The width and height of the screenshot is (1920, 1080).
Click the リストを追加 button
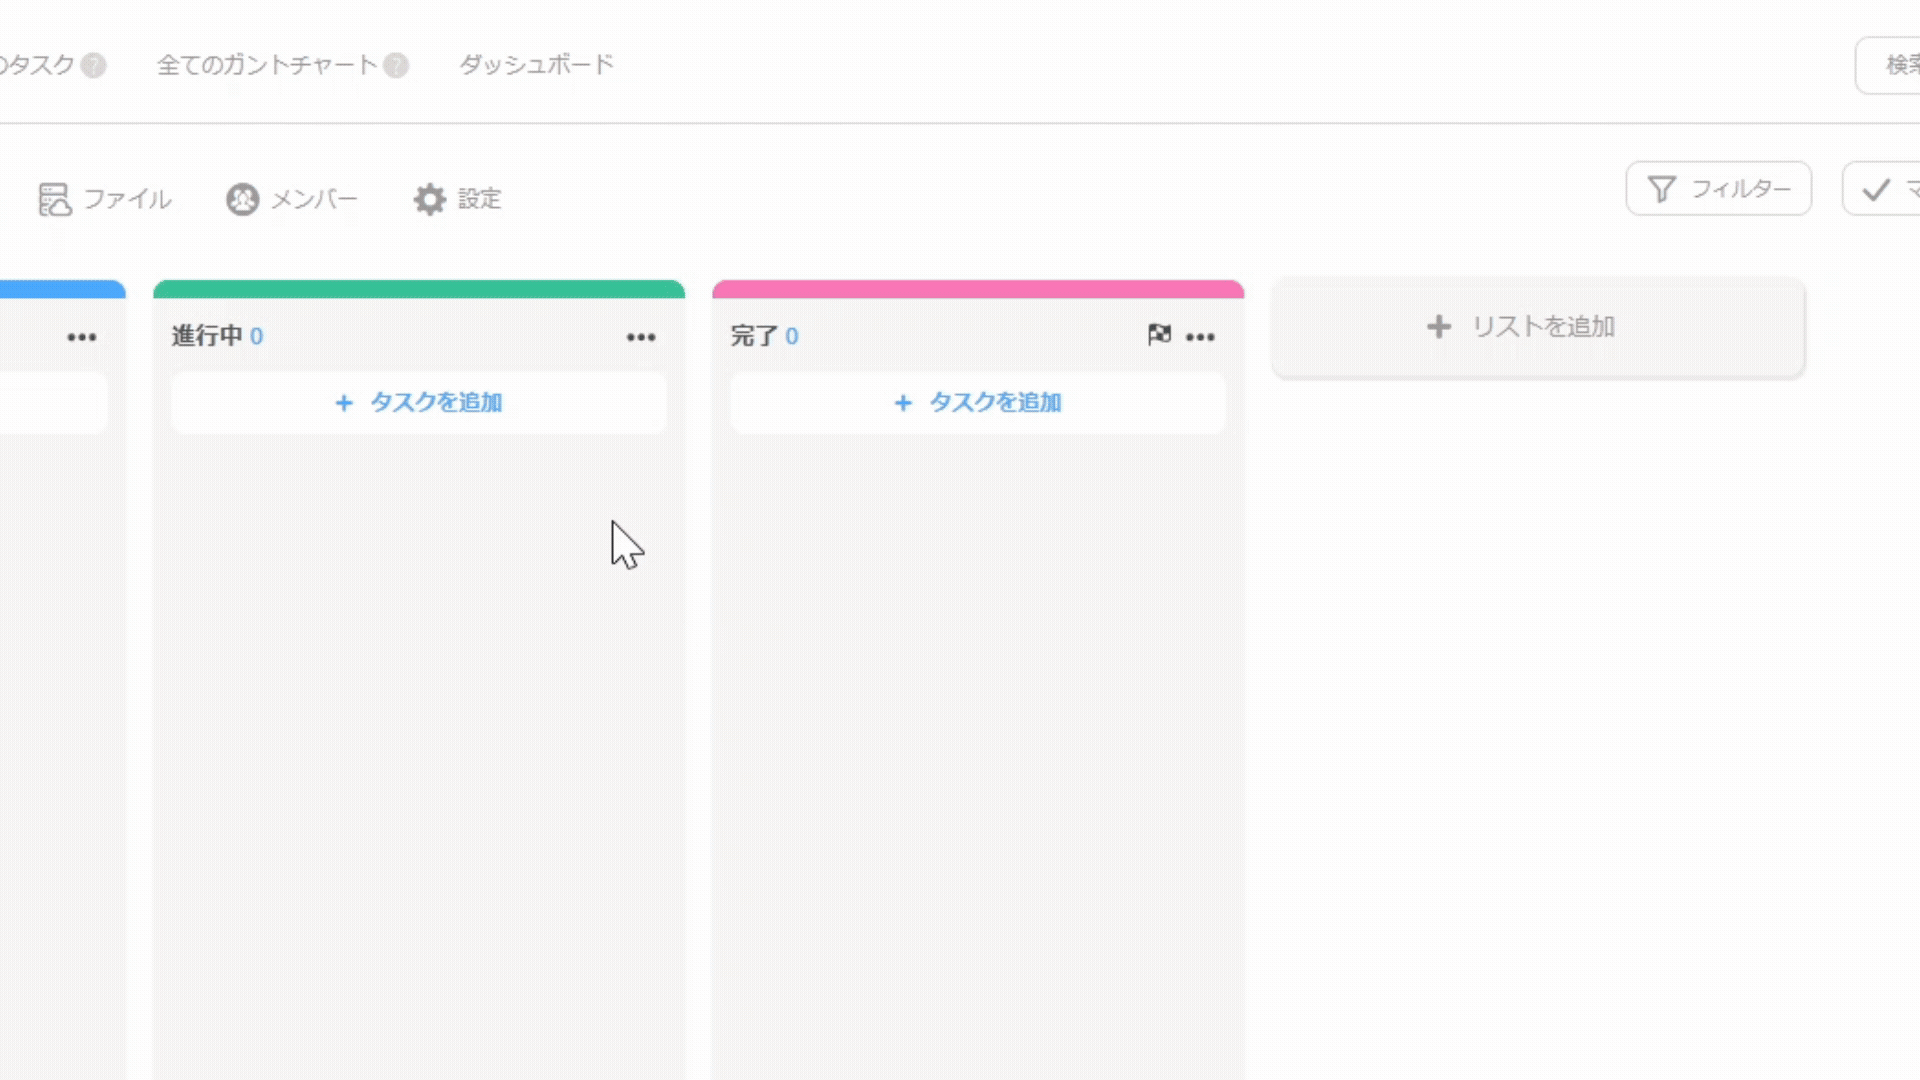[1539, 326]
